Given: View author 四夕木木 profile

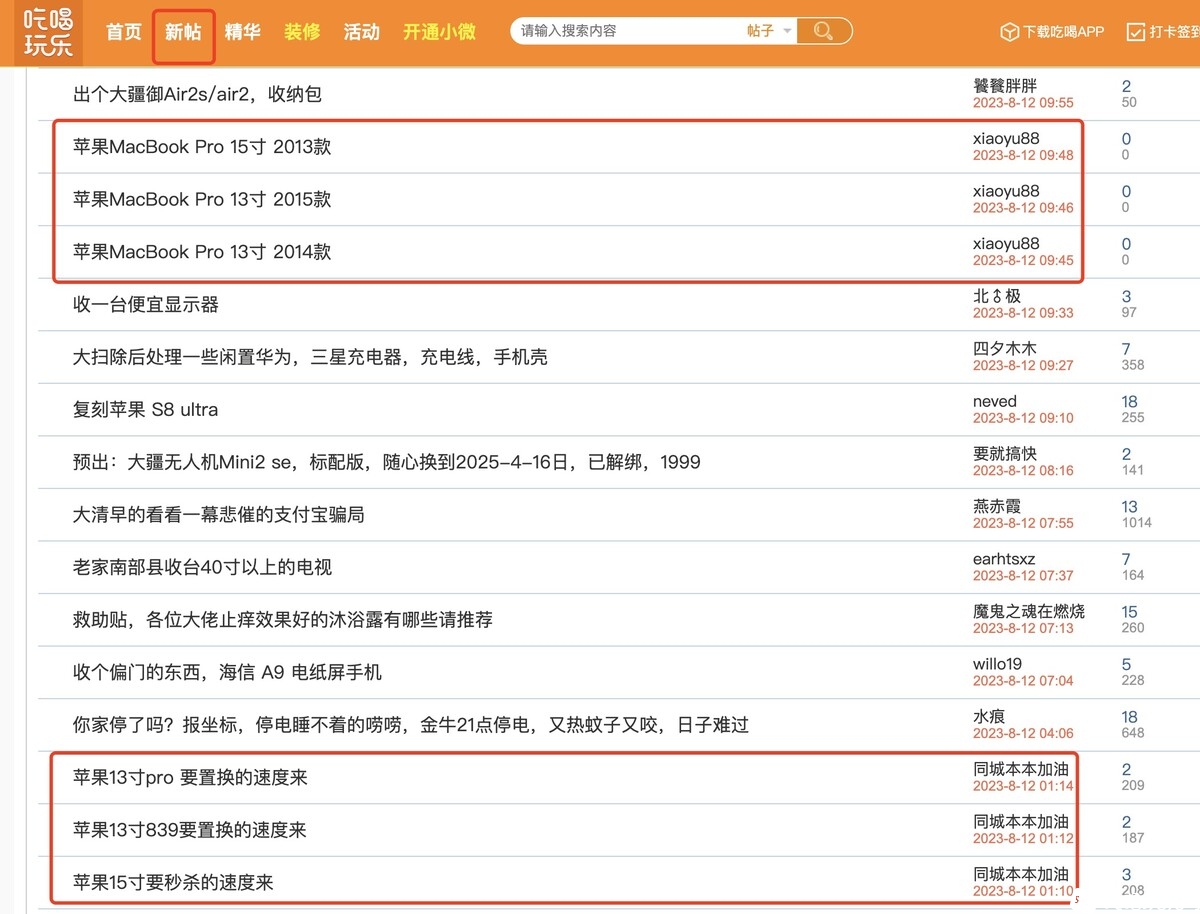Looking at the screenshot, I should click(1005, 349).
